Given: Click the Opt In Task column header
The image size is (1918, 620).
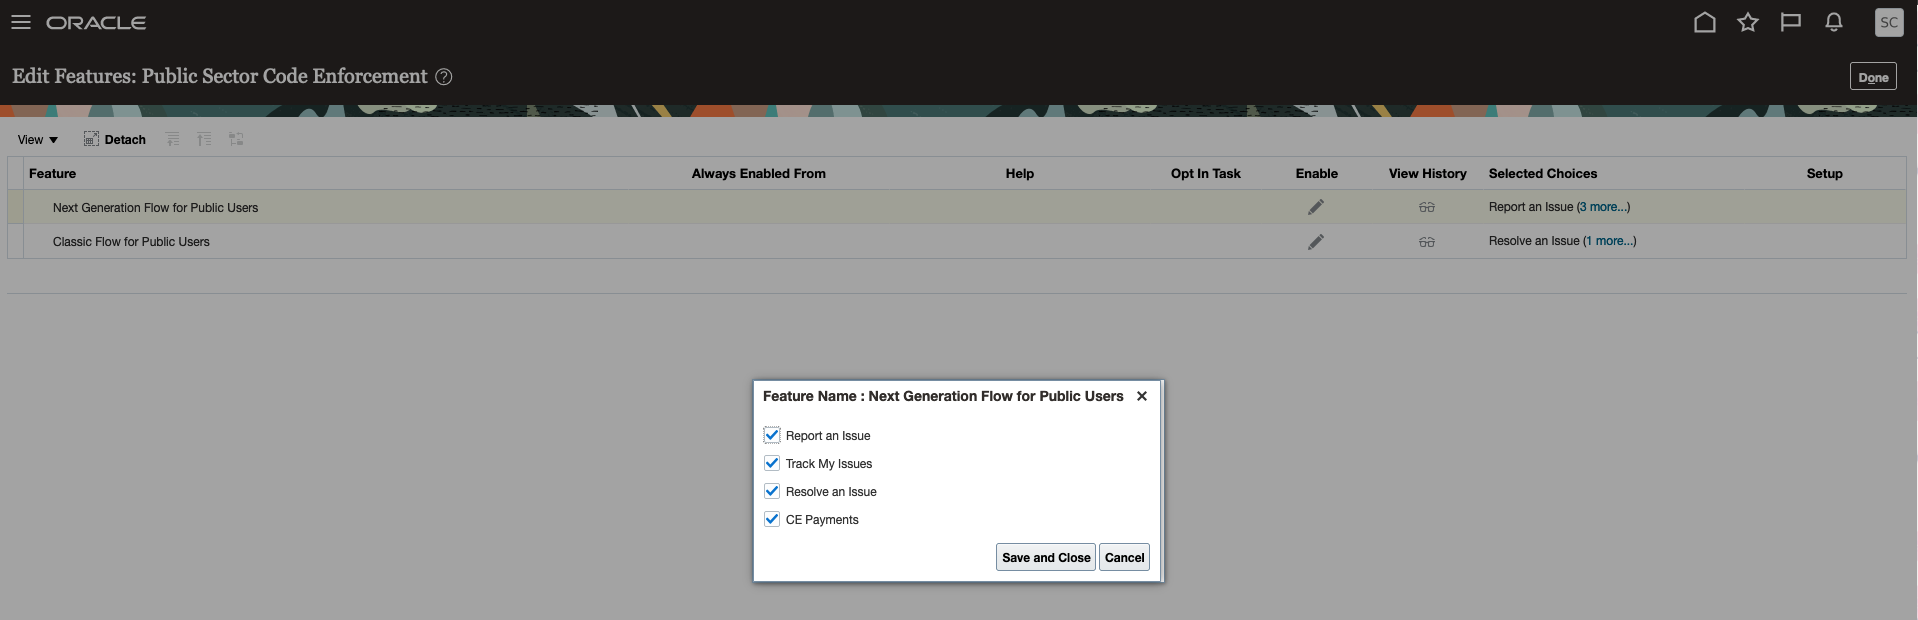Looking at the screenshot, I should pyautogui.click(x=1206, y=173).
